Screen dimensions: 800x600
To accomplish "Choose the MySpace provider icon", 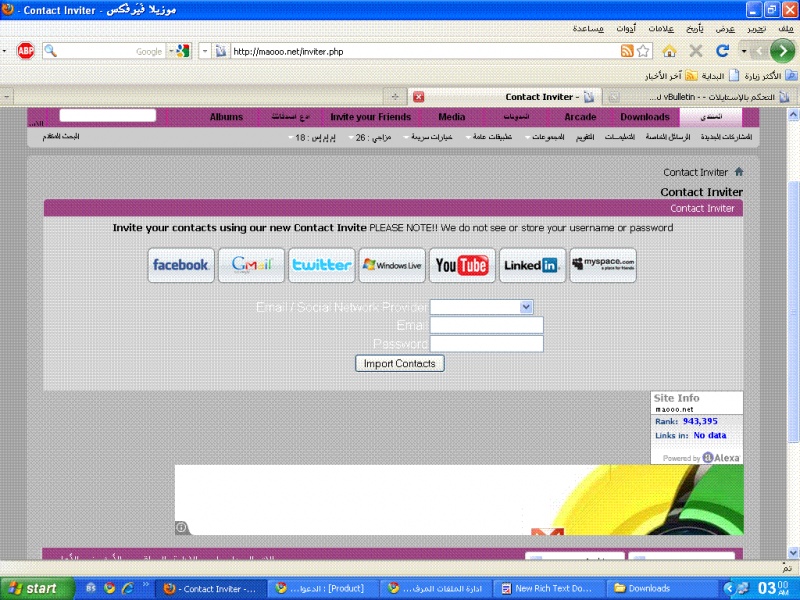I will tap(602, 265).
